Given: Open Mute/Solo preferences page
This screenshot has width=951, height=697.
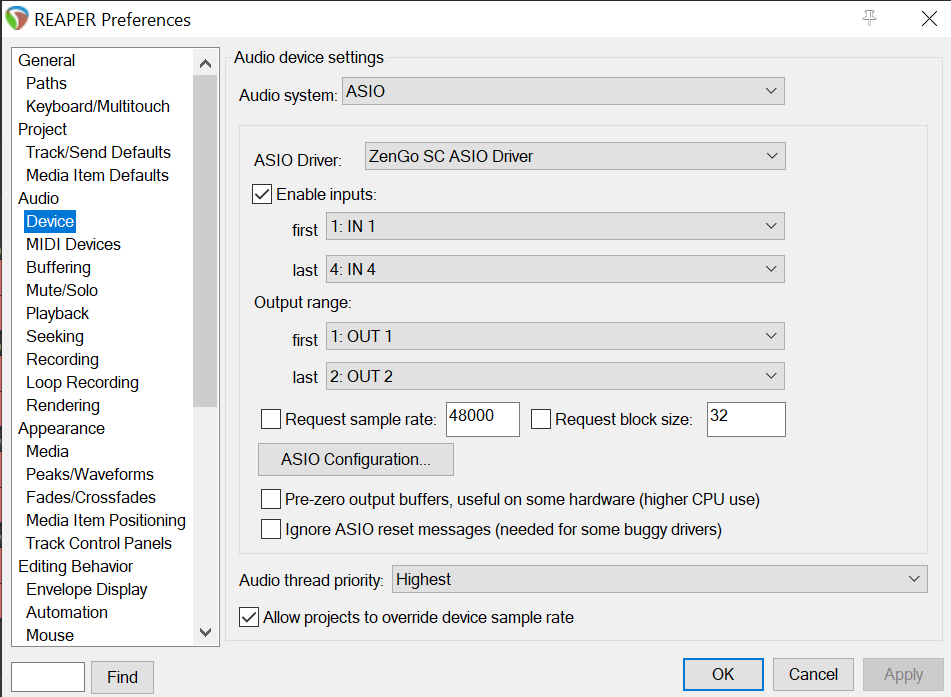Looking at the screenshot, I should coord(62,291).
